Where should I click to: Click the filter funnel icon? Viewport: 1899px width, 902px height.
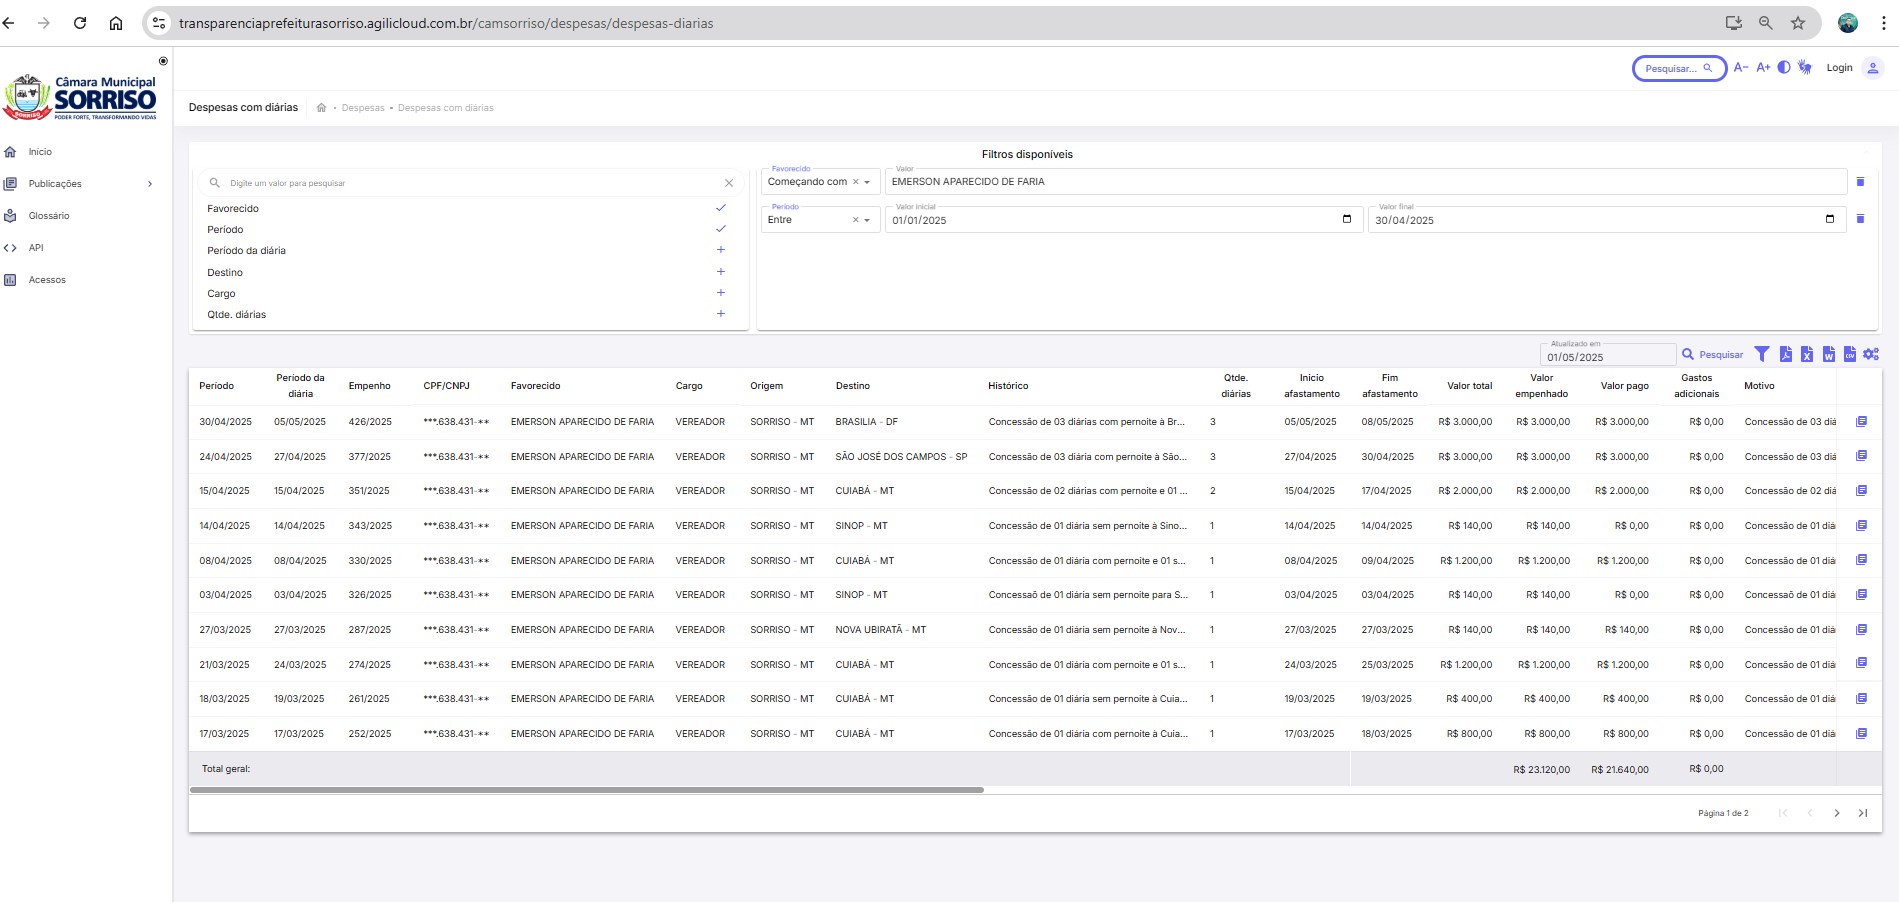pyautogui.click(x=1762, y=354)
